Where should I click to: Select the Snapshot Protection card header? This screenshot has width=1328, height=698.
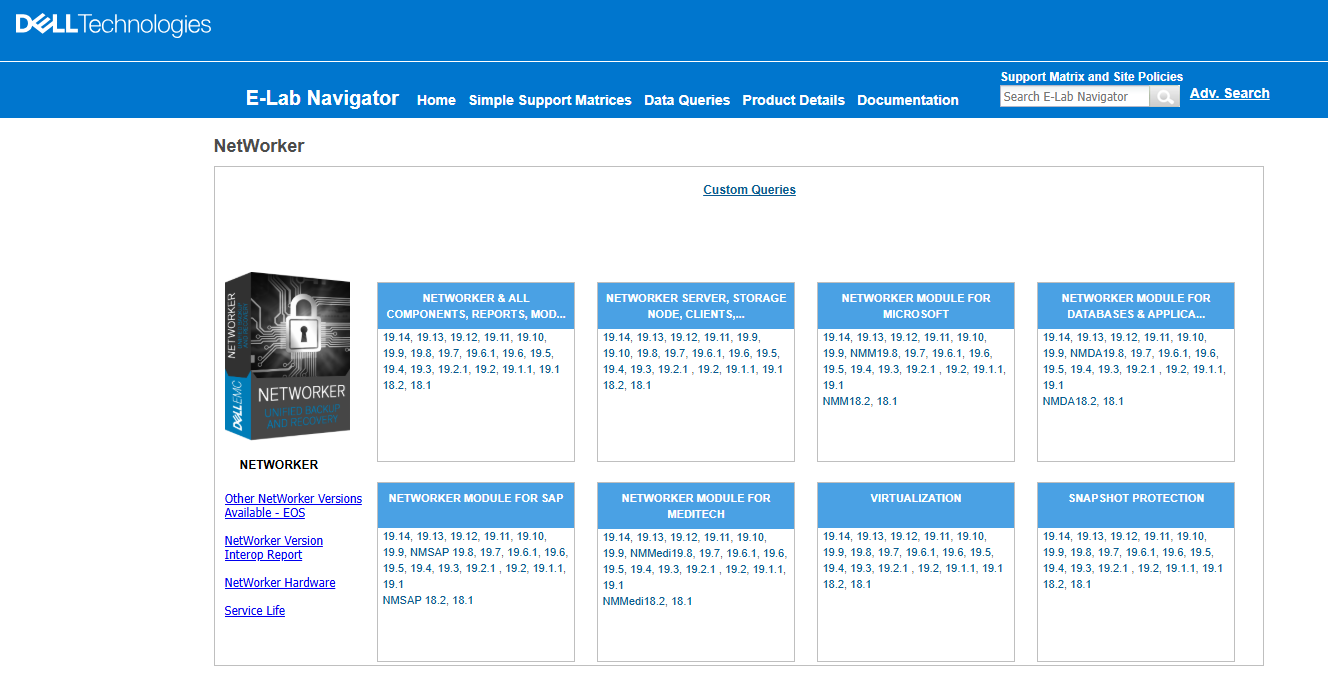pyautogui.click(x=1136, y=506)
